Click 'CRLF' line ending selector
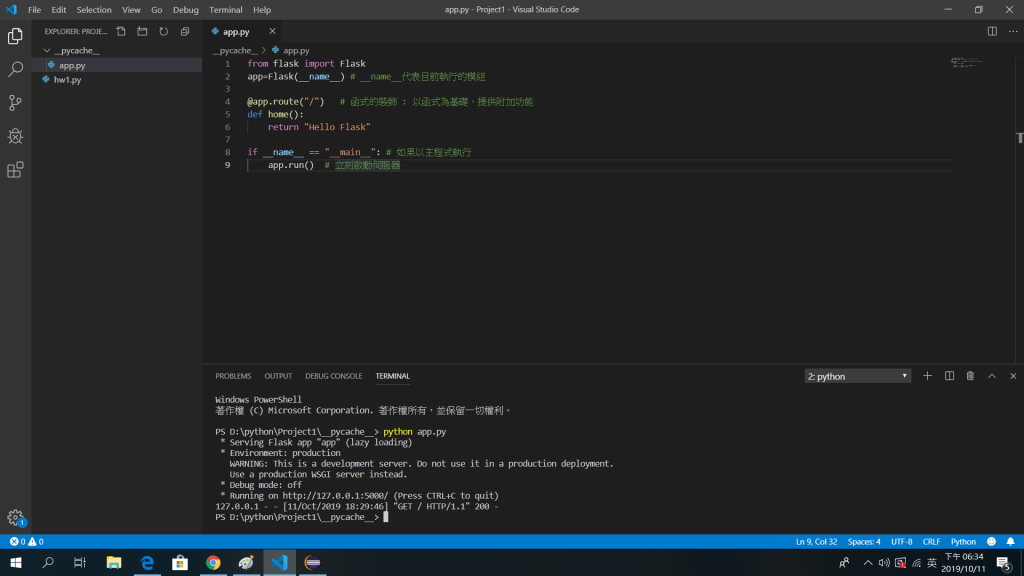1024x576 pixels. click(x=931, y=541)
